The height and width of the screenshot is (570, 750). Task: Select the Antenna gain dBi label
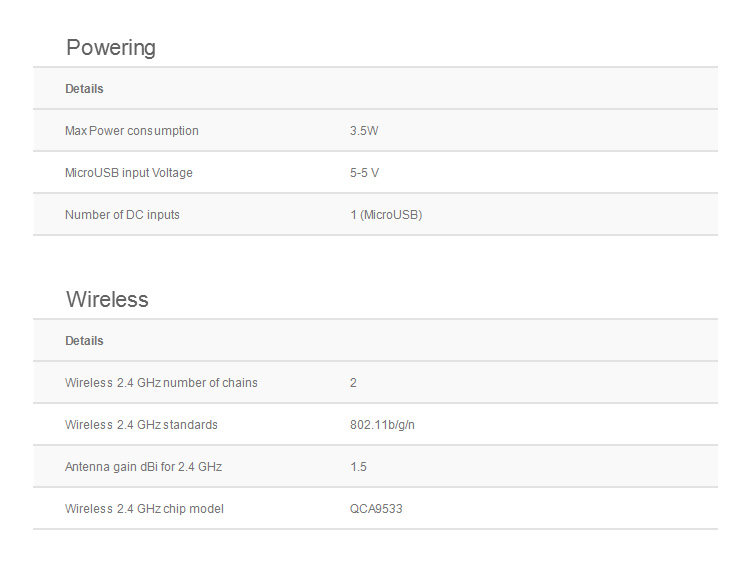click(x=143, y=467)
